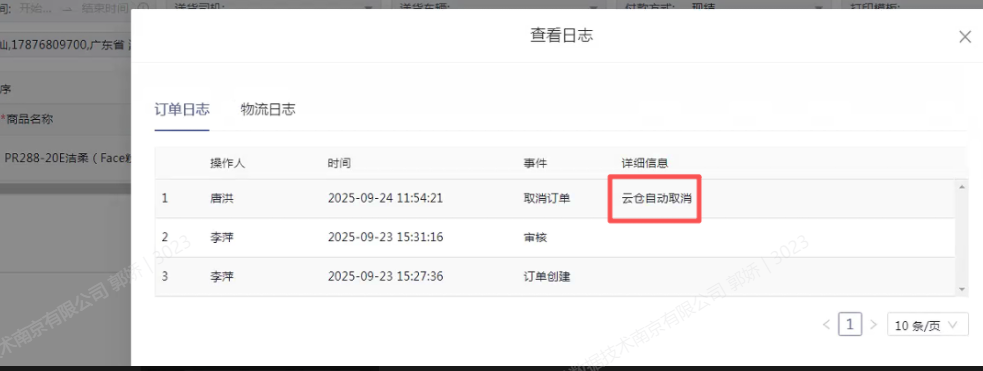Select the 审核 log row
Viewport: 983px width, 371px height.
(x=555, y=238)
